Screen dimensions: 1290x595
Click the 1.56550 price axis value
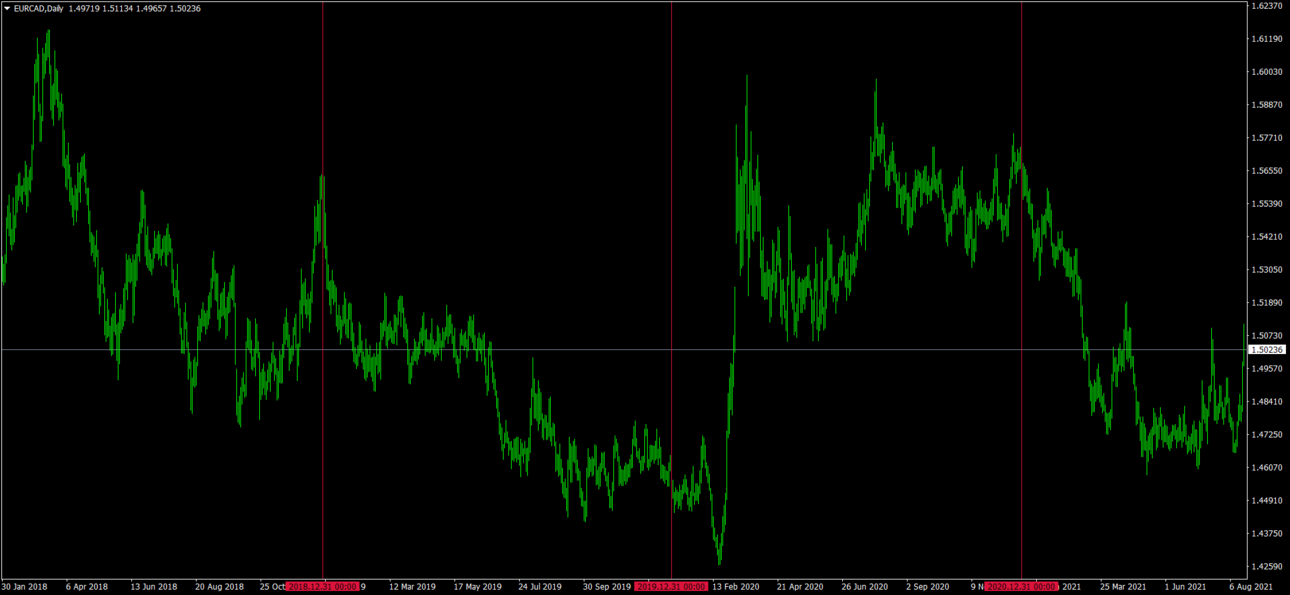pyautogui.click(x=1266, y=171)
